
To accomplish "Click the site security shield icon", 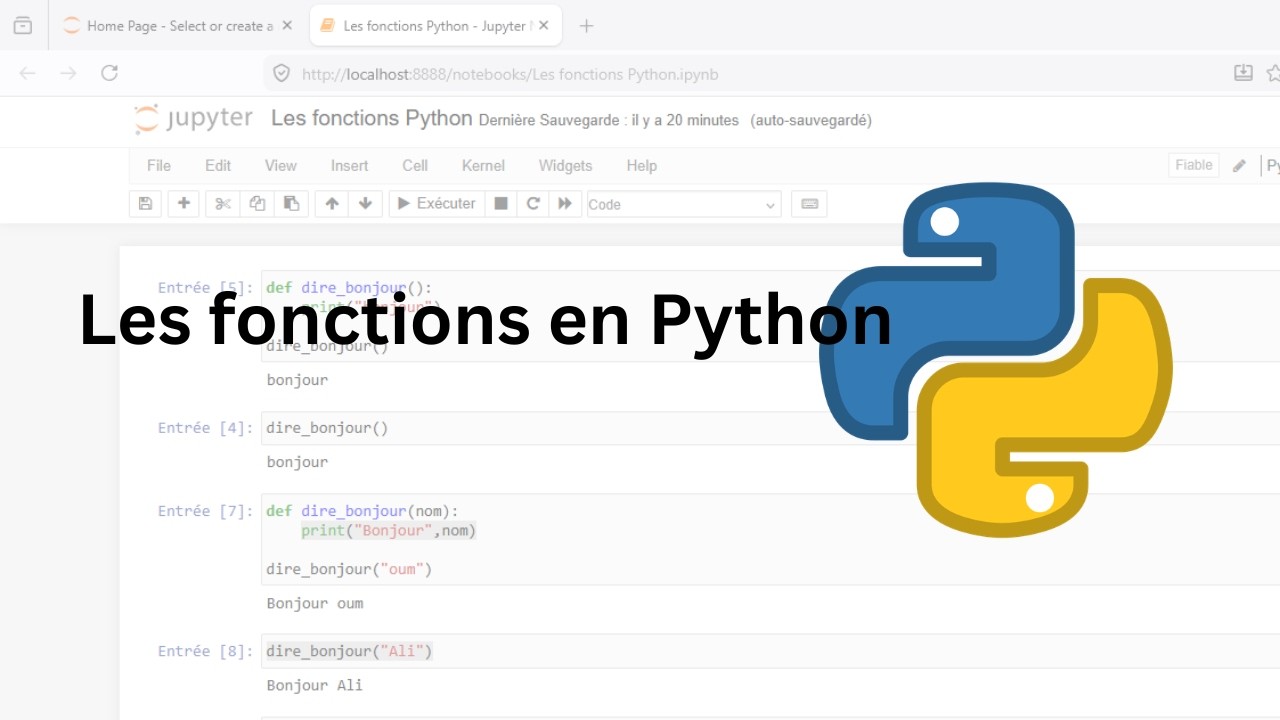I will pos(282,74).
